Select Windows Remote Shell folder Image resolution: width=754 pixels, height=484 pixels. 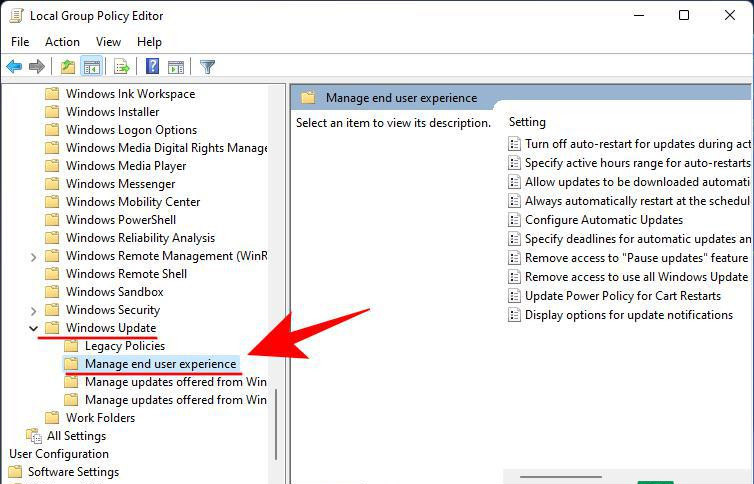click(126, 273)
